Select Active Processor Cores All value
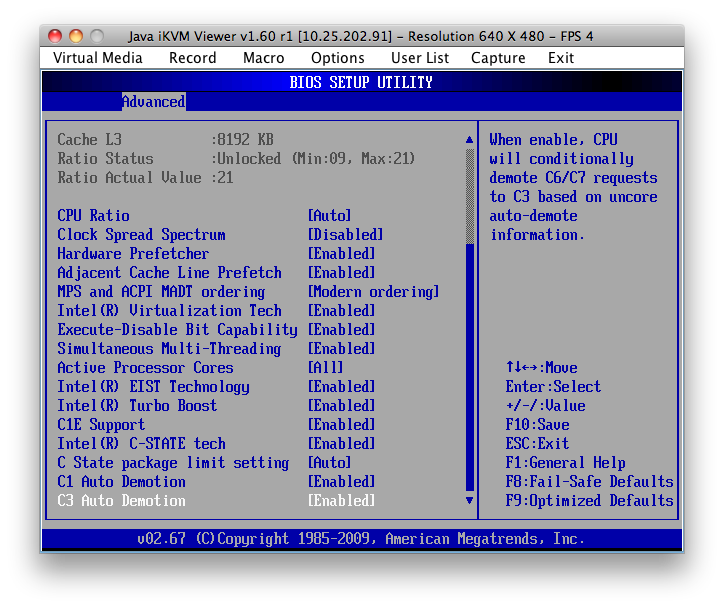 point(325,368)
